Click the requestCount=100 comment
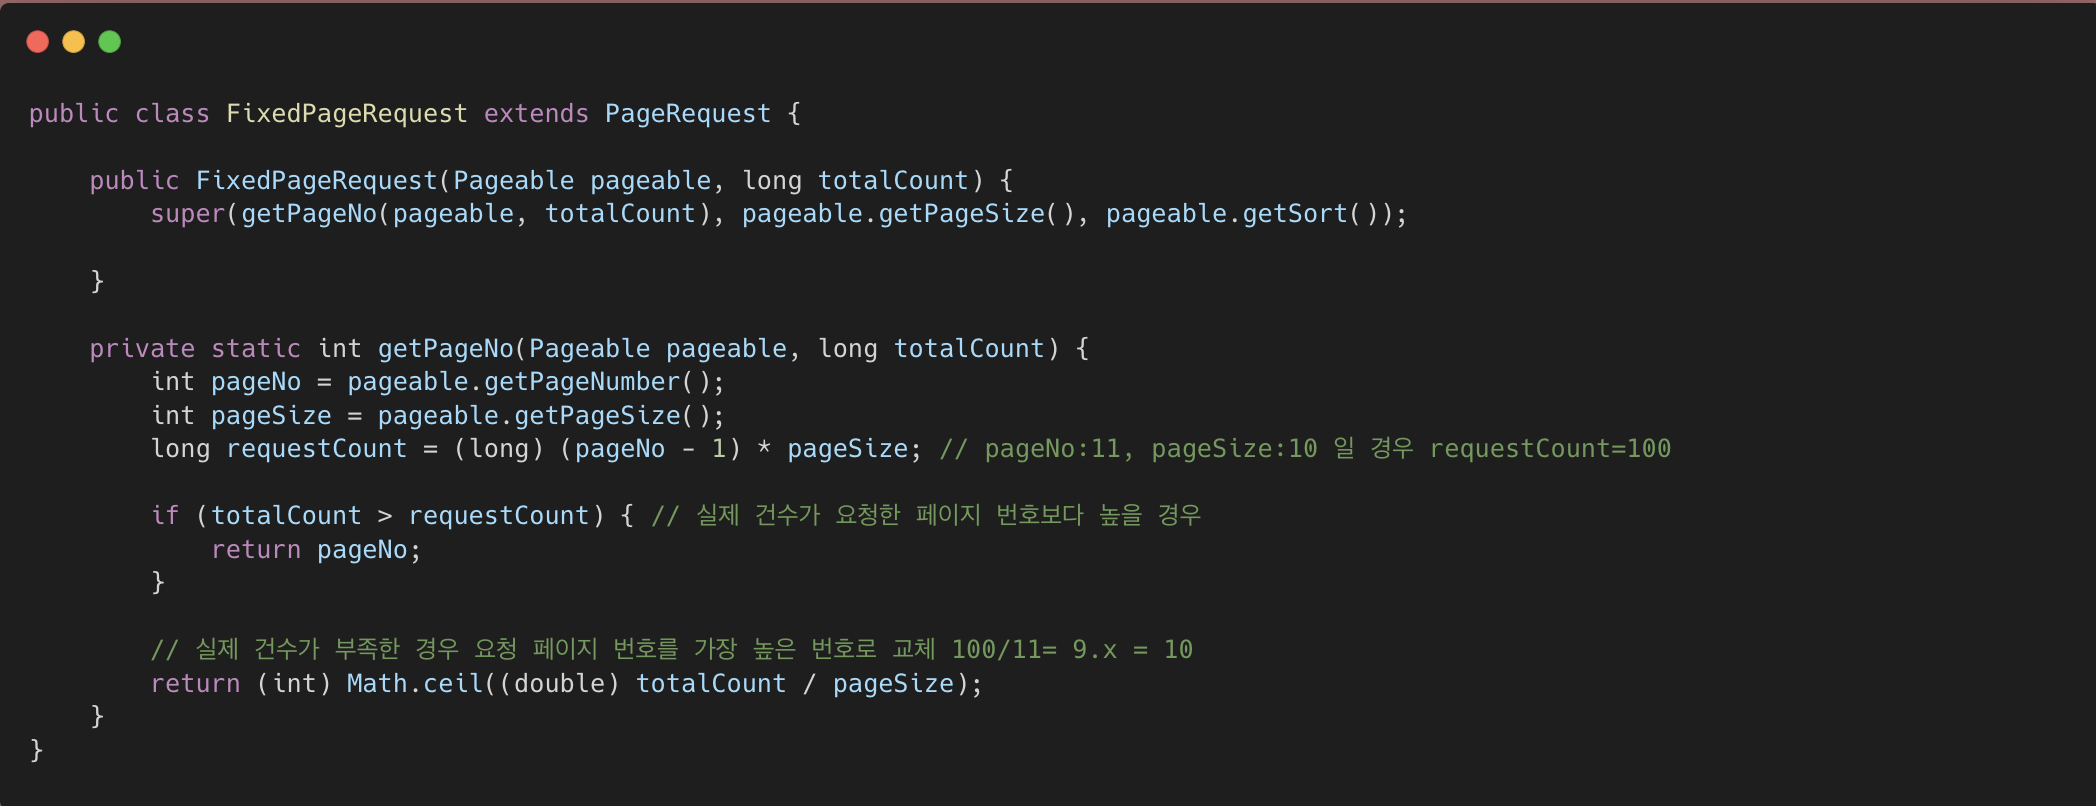Image resolution: width=2096 pixels, height=806 pixels. [1550, 449]
